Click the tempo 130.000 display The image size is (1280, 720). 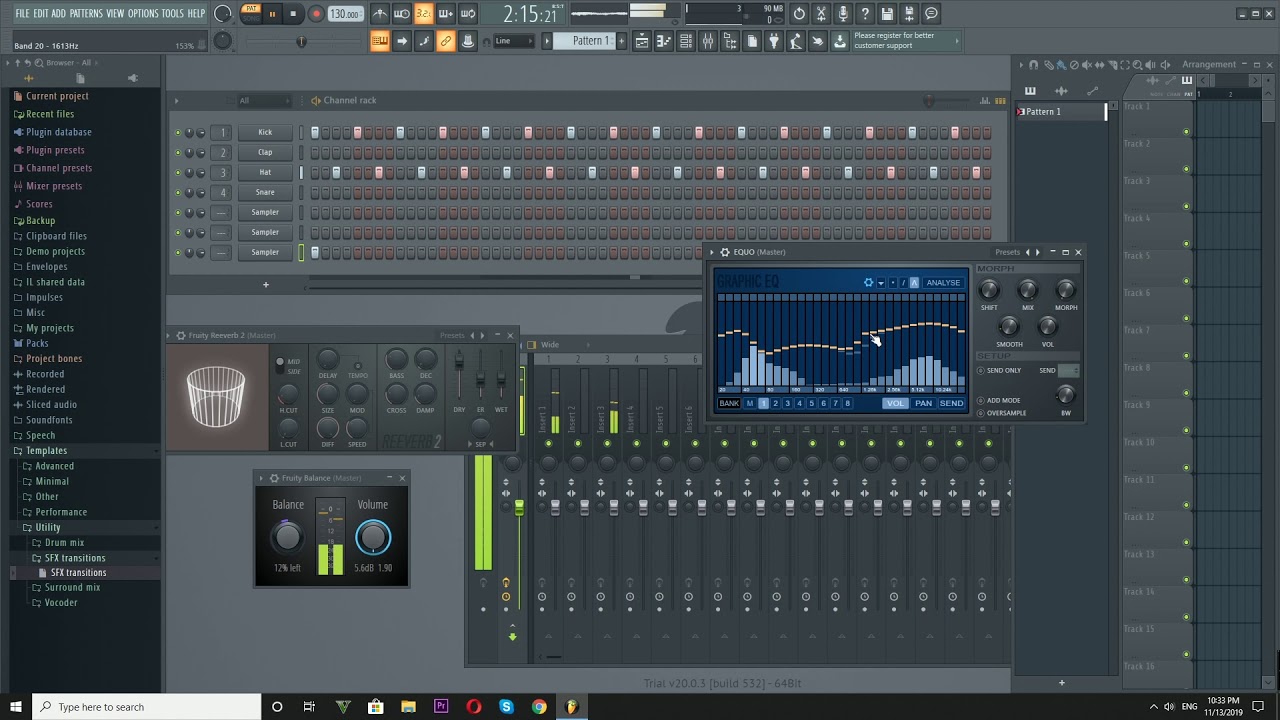point(344,14)
